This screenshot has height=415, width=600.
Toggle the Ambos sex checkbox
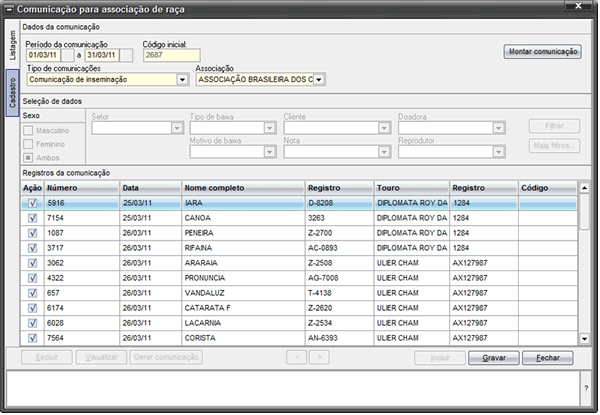click(28, 158)
